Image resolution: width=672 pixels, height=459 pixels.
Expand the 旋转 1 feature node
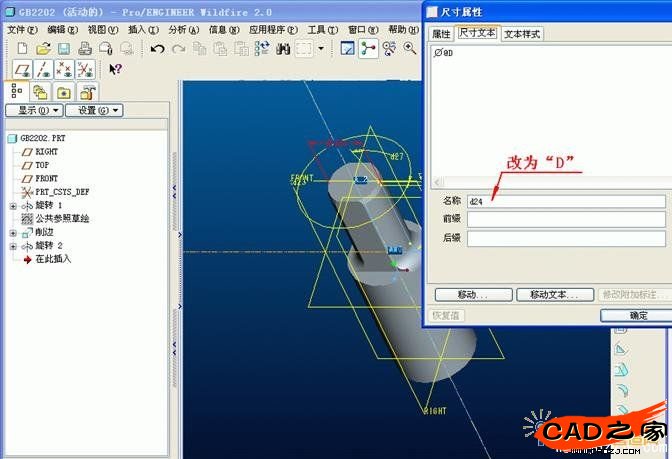pos(13,205)
